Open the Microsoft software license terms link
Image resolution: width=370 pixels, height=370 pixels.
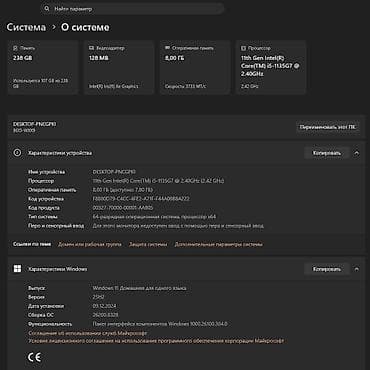point(156,341)
